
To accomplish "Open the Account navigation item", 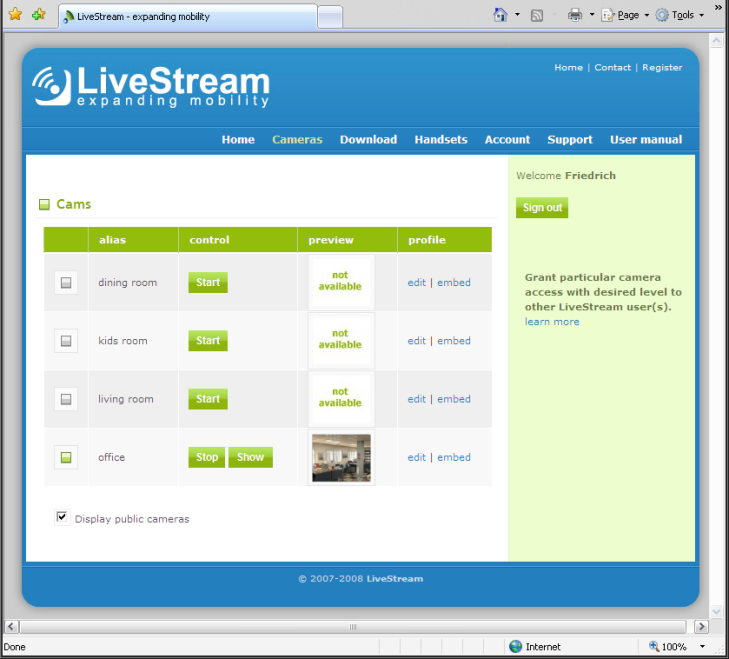I will pos(507,140).
